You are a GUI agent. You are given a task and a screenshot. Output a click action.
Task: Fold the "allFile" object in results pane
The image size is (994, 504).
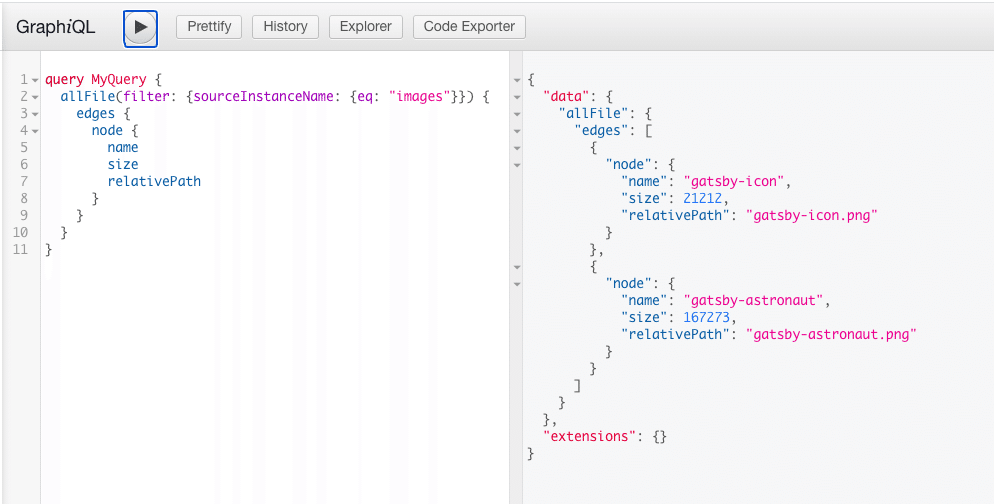pos(517,114)
